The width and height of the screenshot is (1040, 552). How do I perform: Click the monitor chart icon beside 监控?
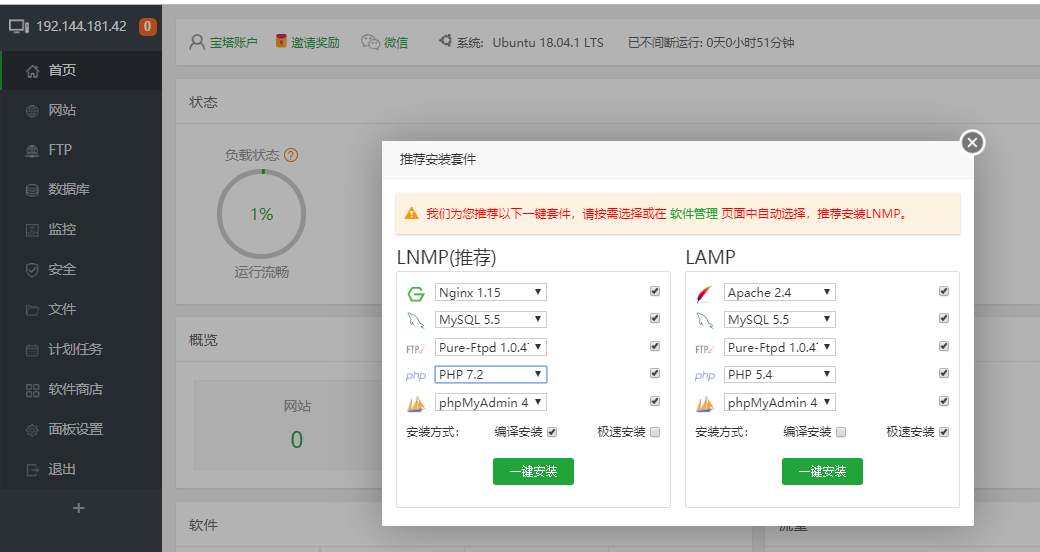click(x=32, y=230)
